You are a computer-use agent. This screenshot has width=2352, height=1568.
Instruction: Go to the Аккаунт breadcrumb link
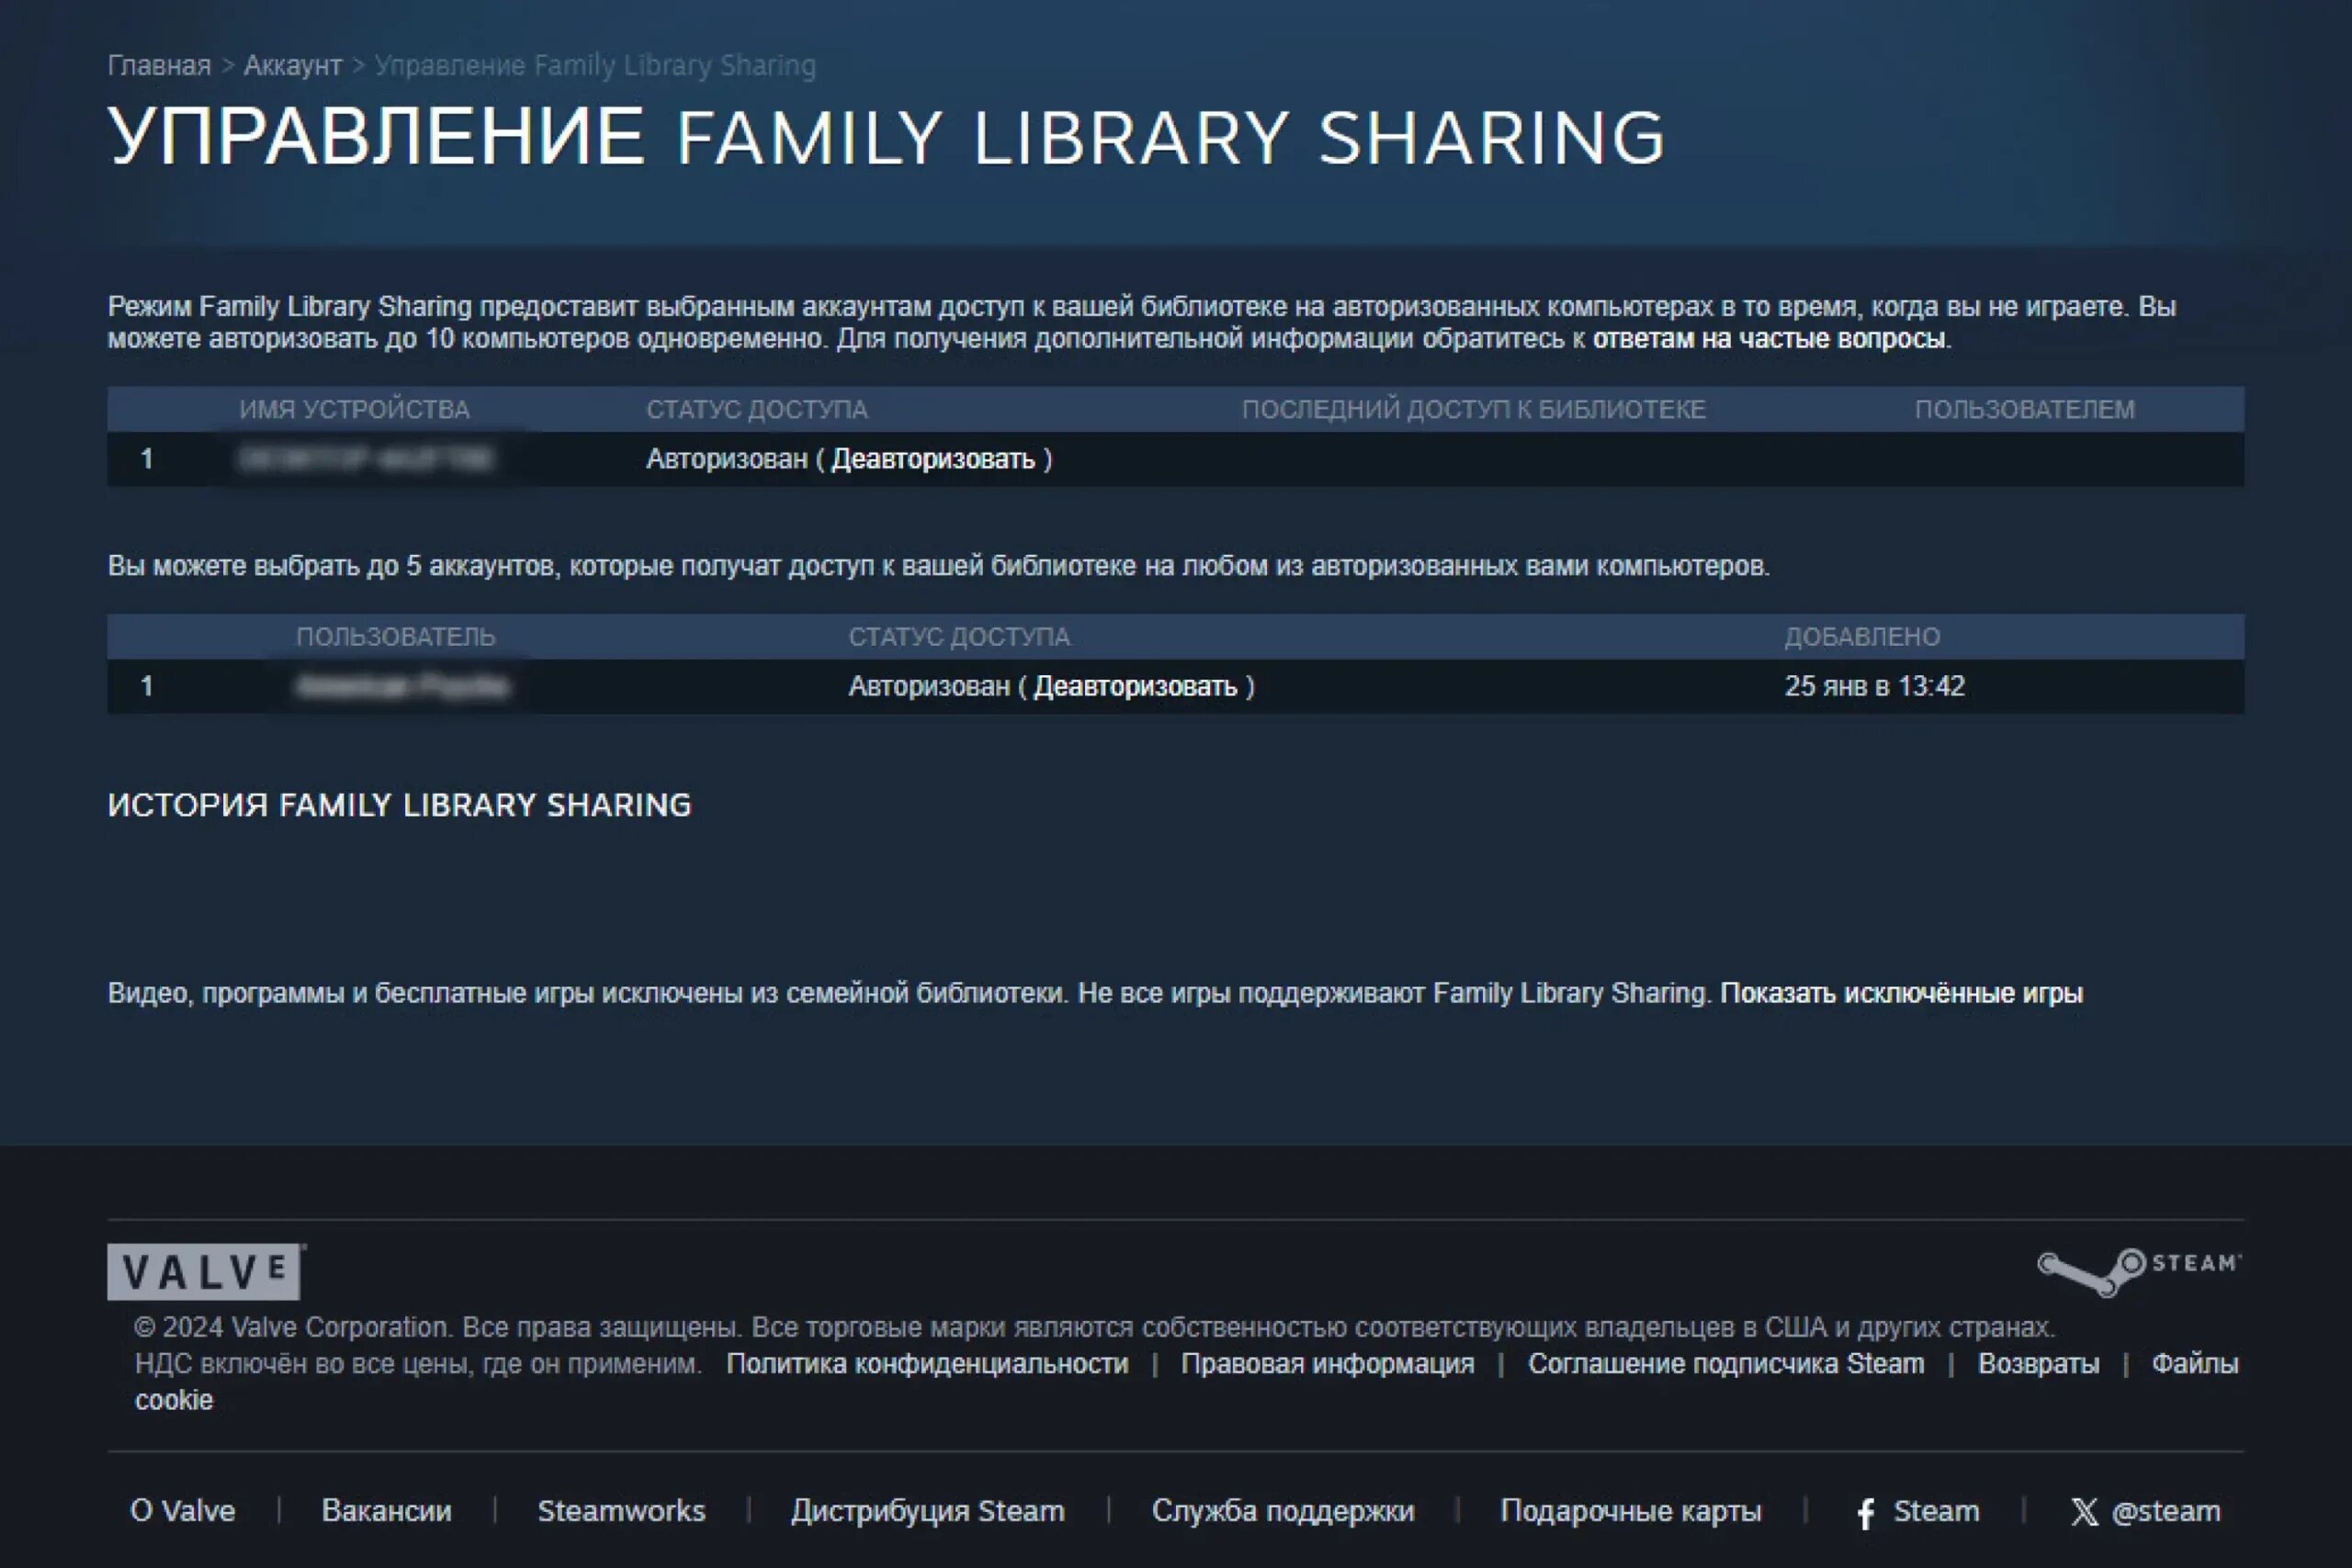tap(292, 66)
